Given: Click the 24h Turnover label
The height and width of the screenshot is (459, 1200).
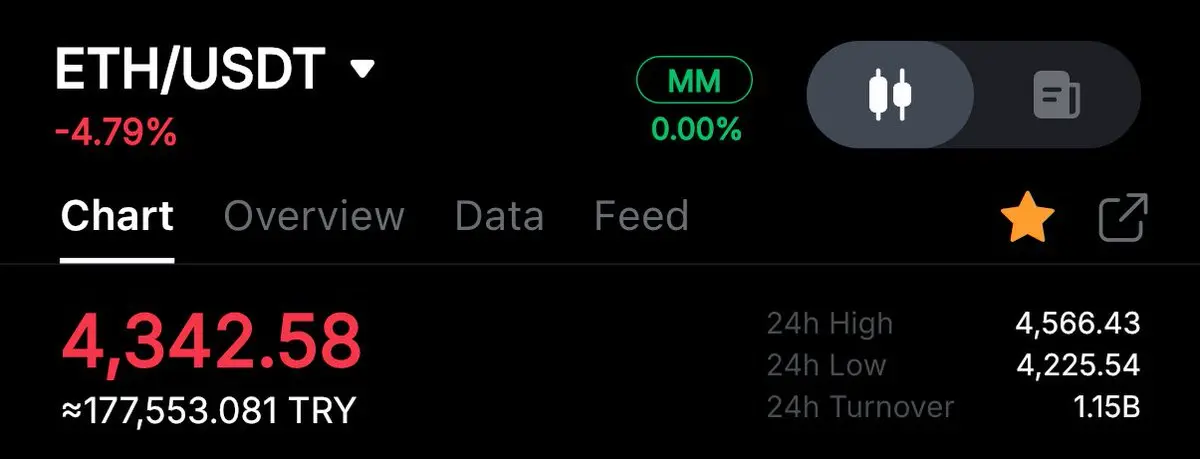Looking at the screenshot, I should pyautogui.click(x=860, y=407).
